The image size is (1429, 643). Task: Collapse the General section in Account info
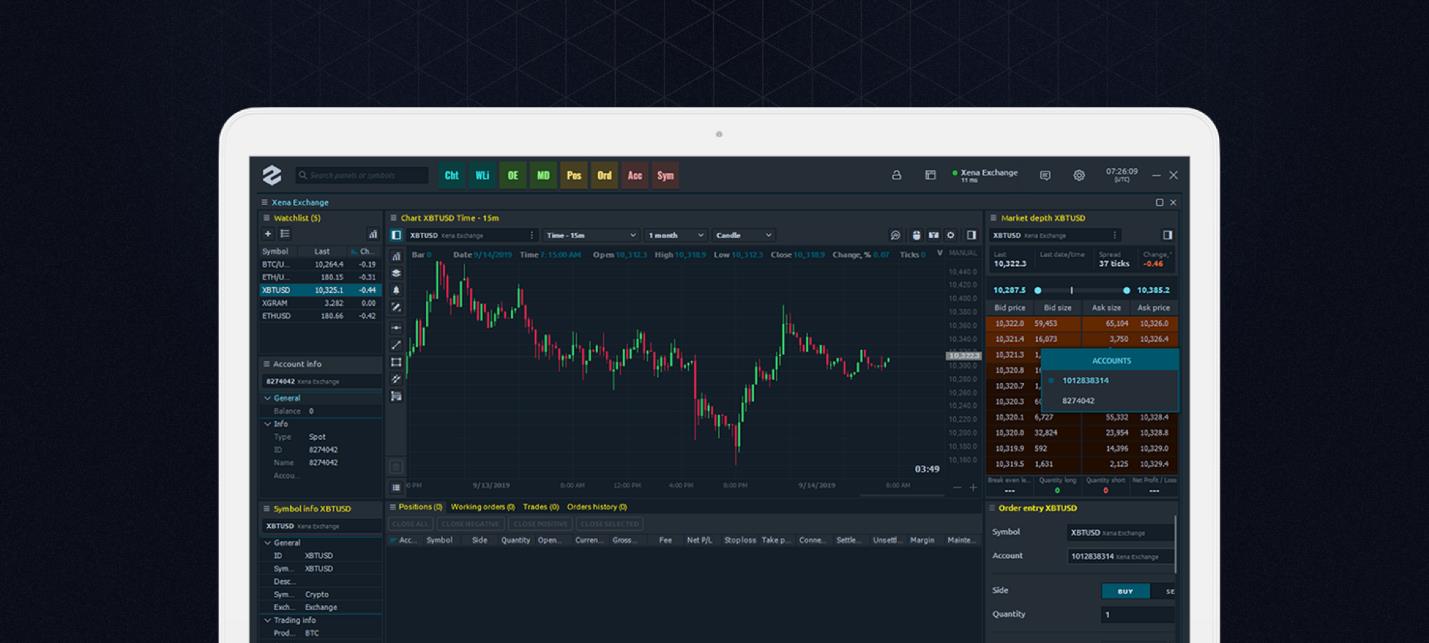[268, 398]
